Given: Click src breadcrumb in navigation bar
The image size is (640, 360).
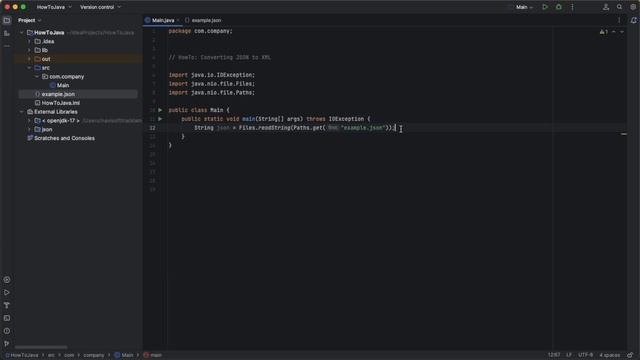Looking at the screenshot, I should point(51,355).
